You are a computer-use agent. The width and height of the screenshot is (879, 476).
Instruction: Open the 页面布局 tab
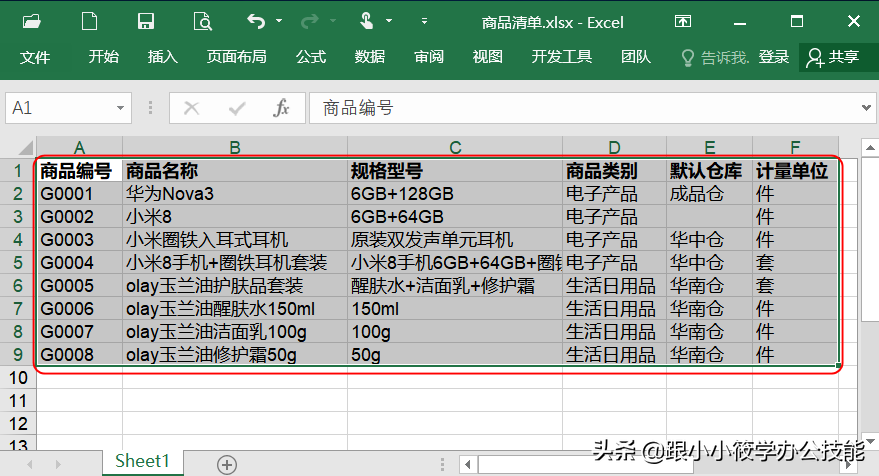pos(237,57)
